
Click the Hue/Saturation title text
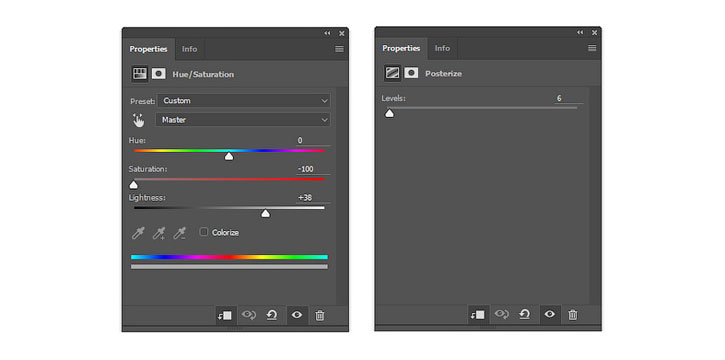point(203,74)
